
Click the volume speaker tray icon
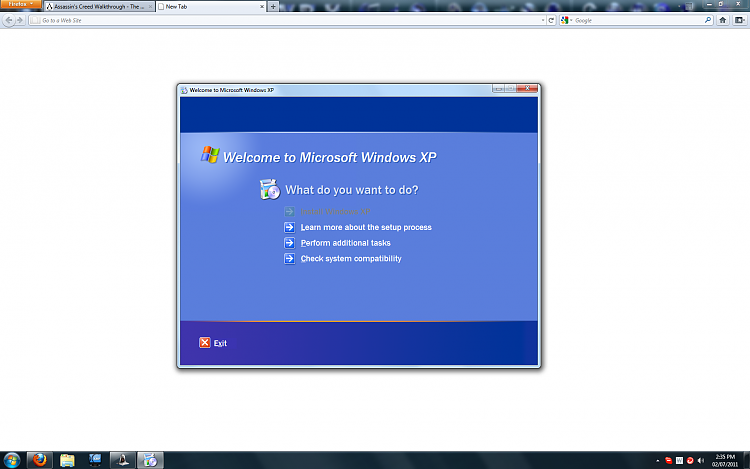(701, 460)
